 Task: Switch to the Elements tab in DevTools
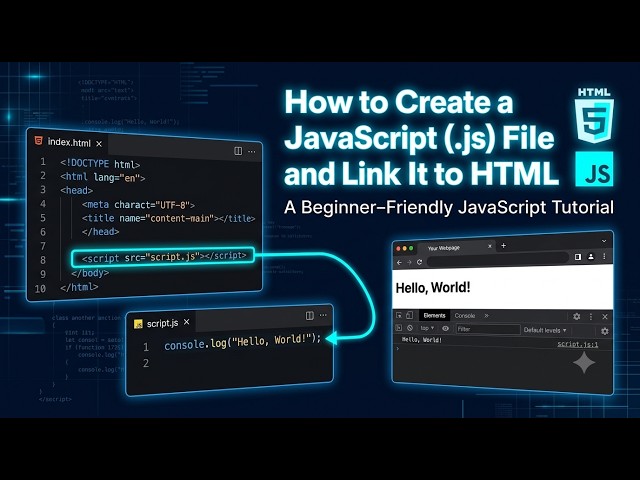[x=434, y=316]
